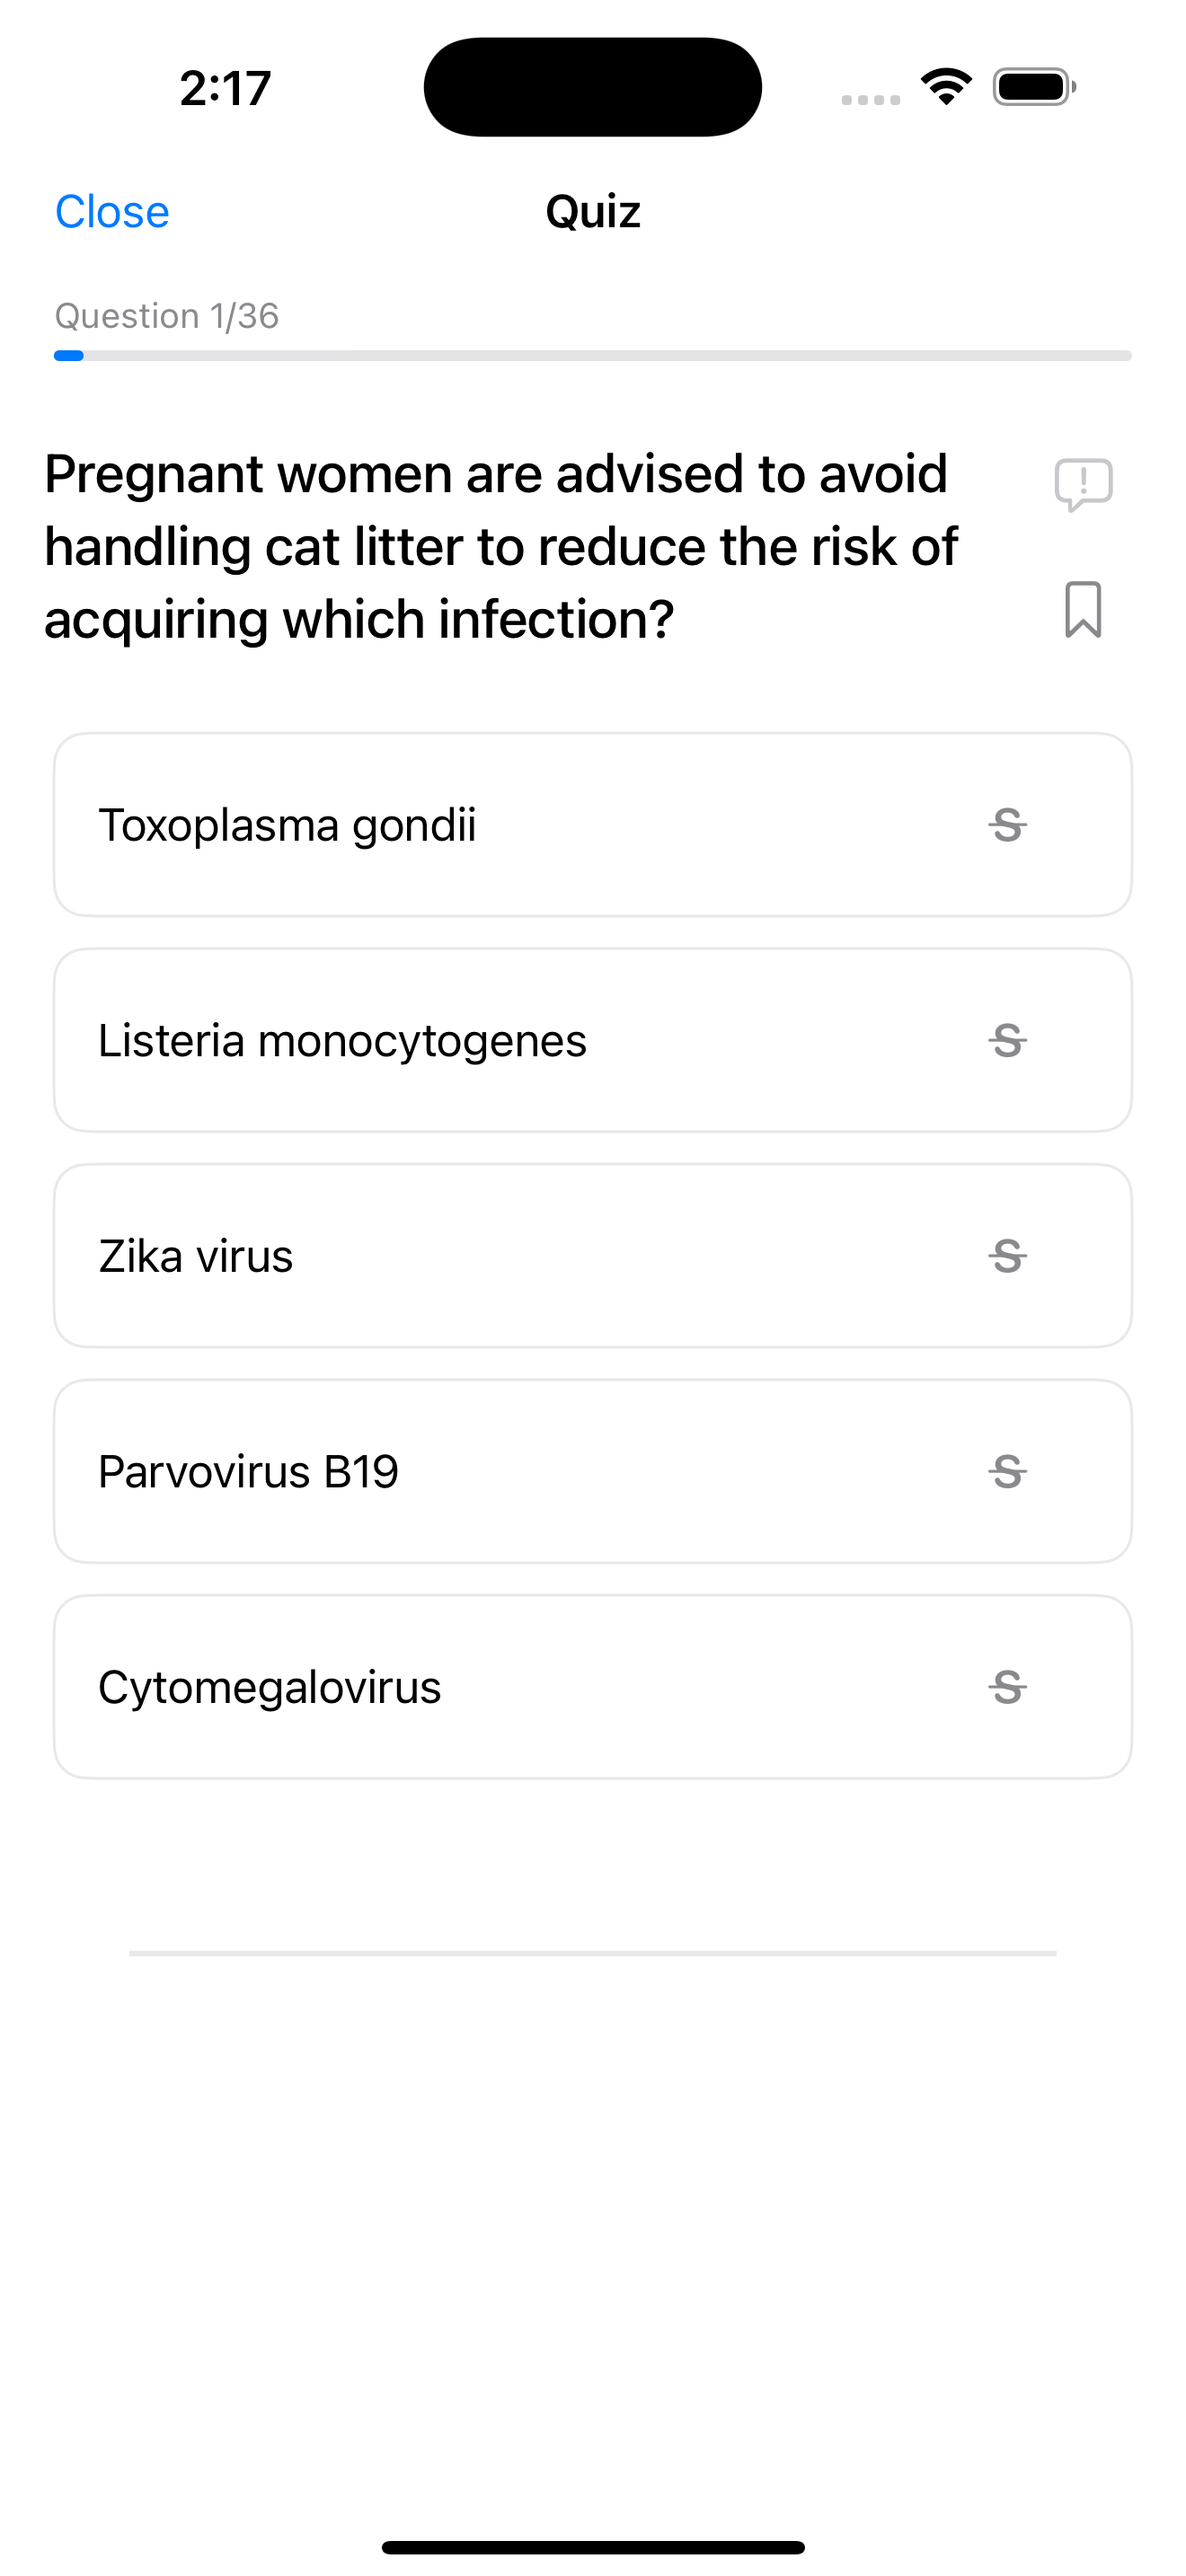Cross out the Parvovirus B19 option
Image resolution: width=1186 pixels, height=2576 pixels.
1007,1472
